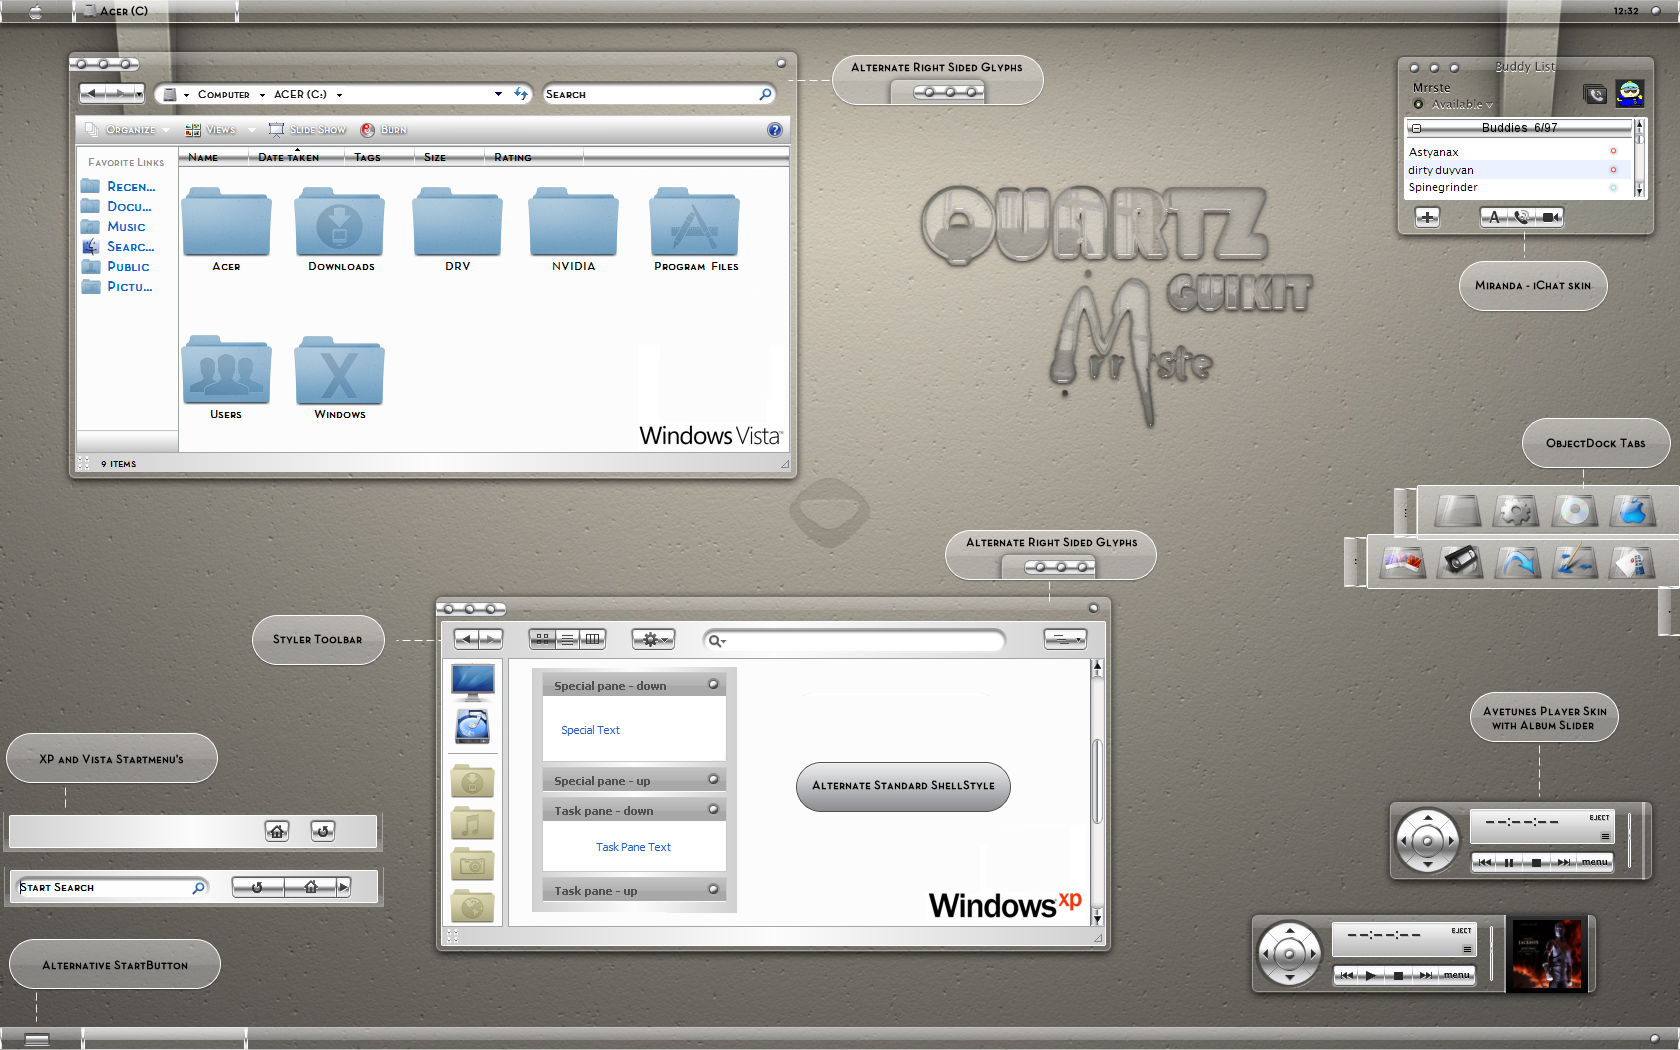Click the Task Pane Text link
Screen dimensions: 1680x1050
(633, 847)
